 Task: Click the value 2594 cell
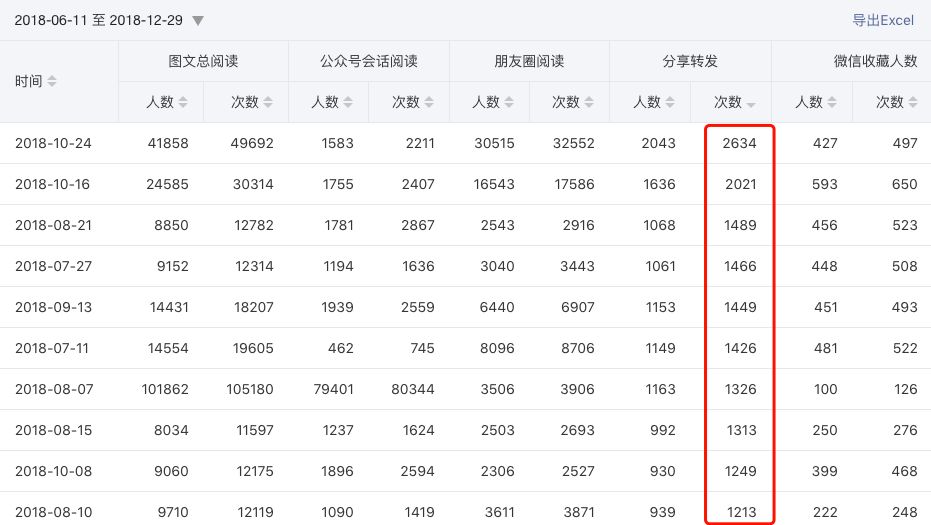417,471
